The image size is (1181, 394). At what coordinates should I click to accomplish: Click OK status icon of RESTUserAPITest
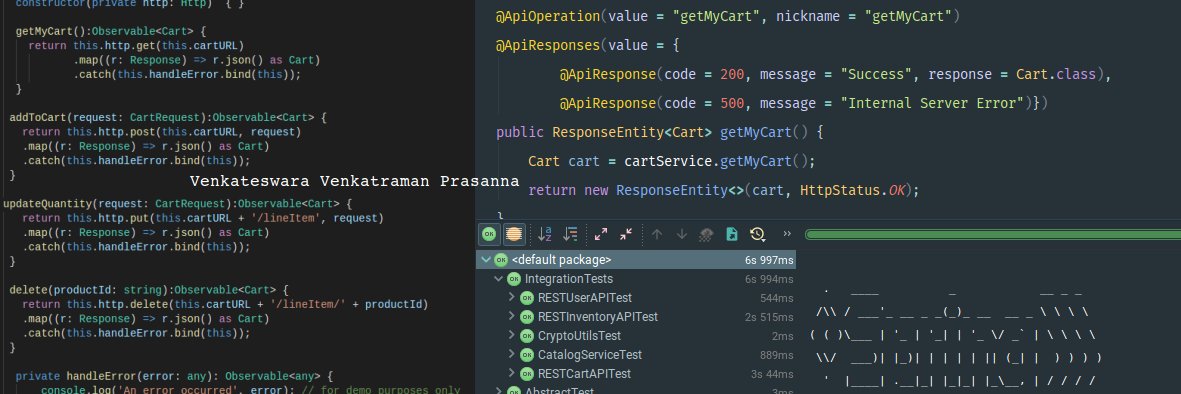(526, 298)
